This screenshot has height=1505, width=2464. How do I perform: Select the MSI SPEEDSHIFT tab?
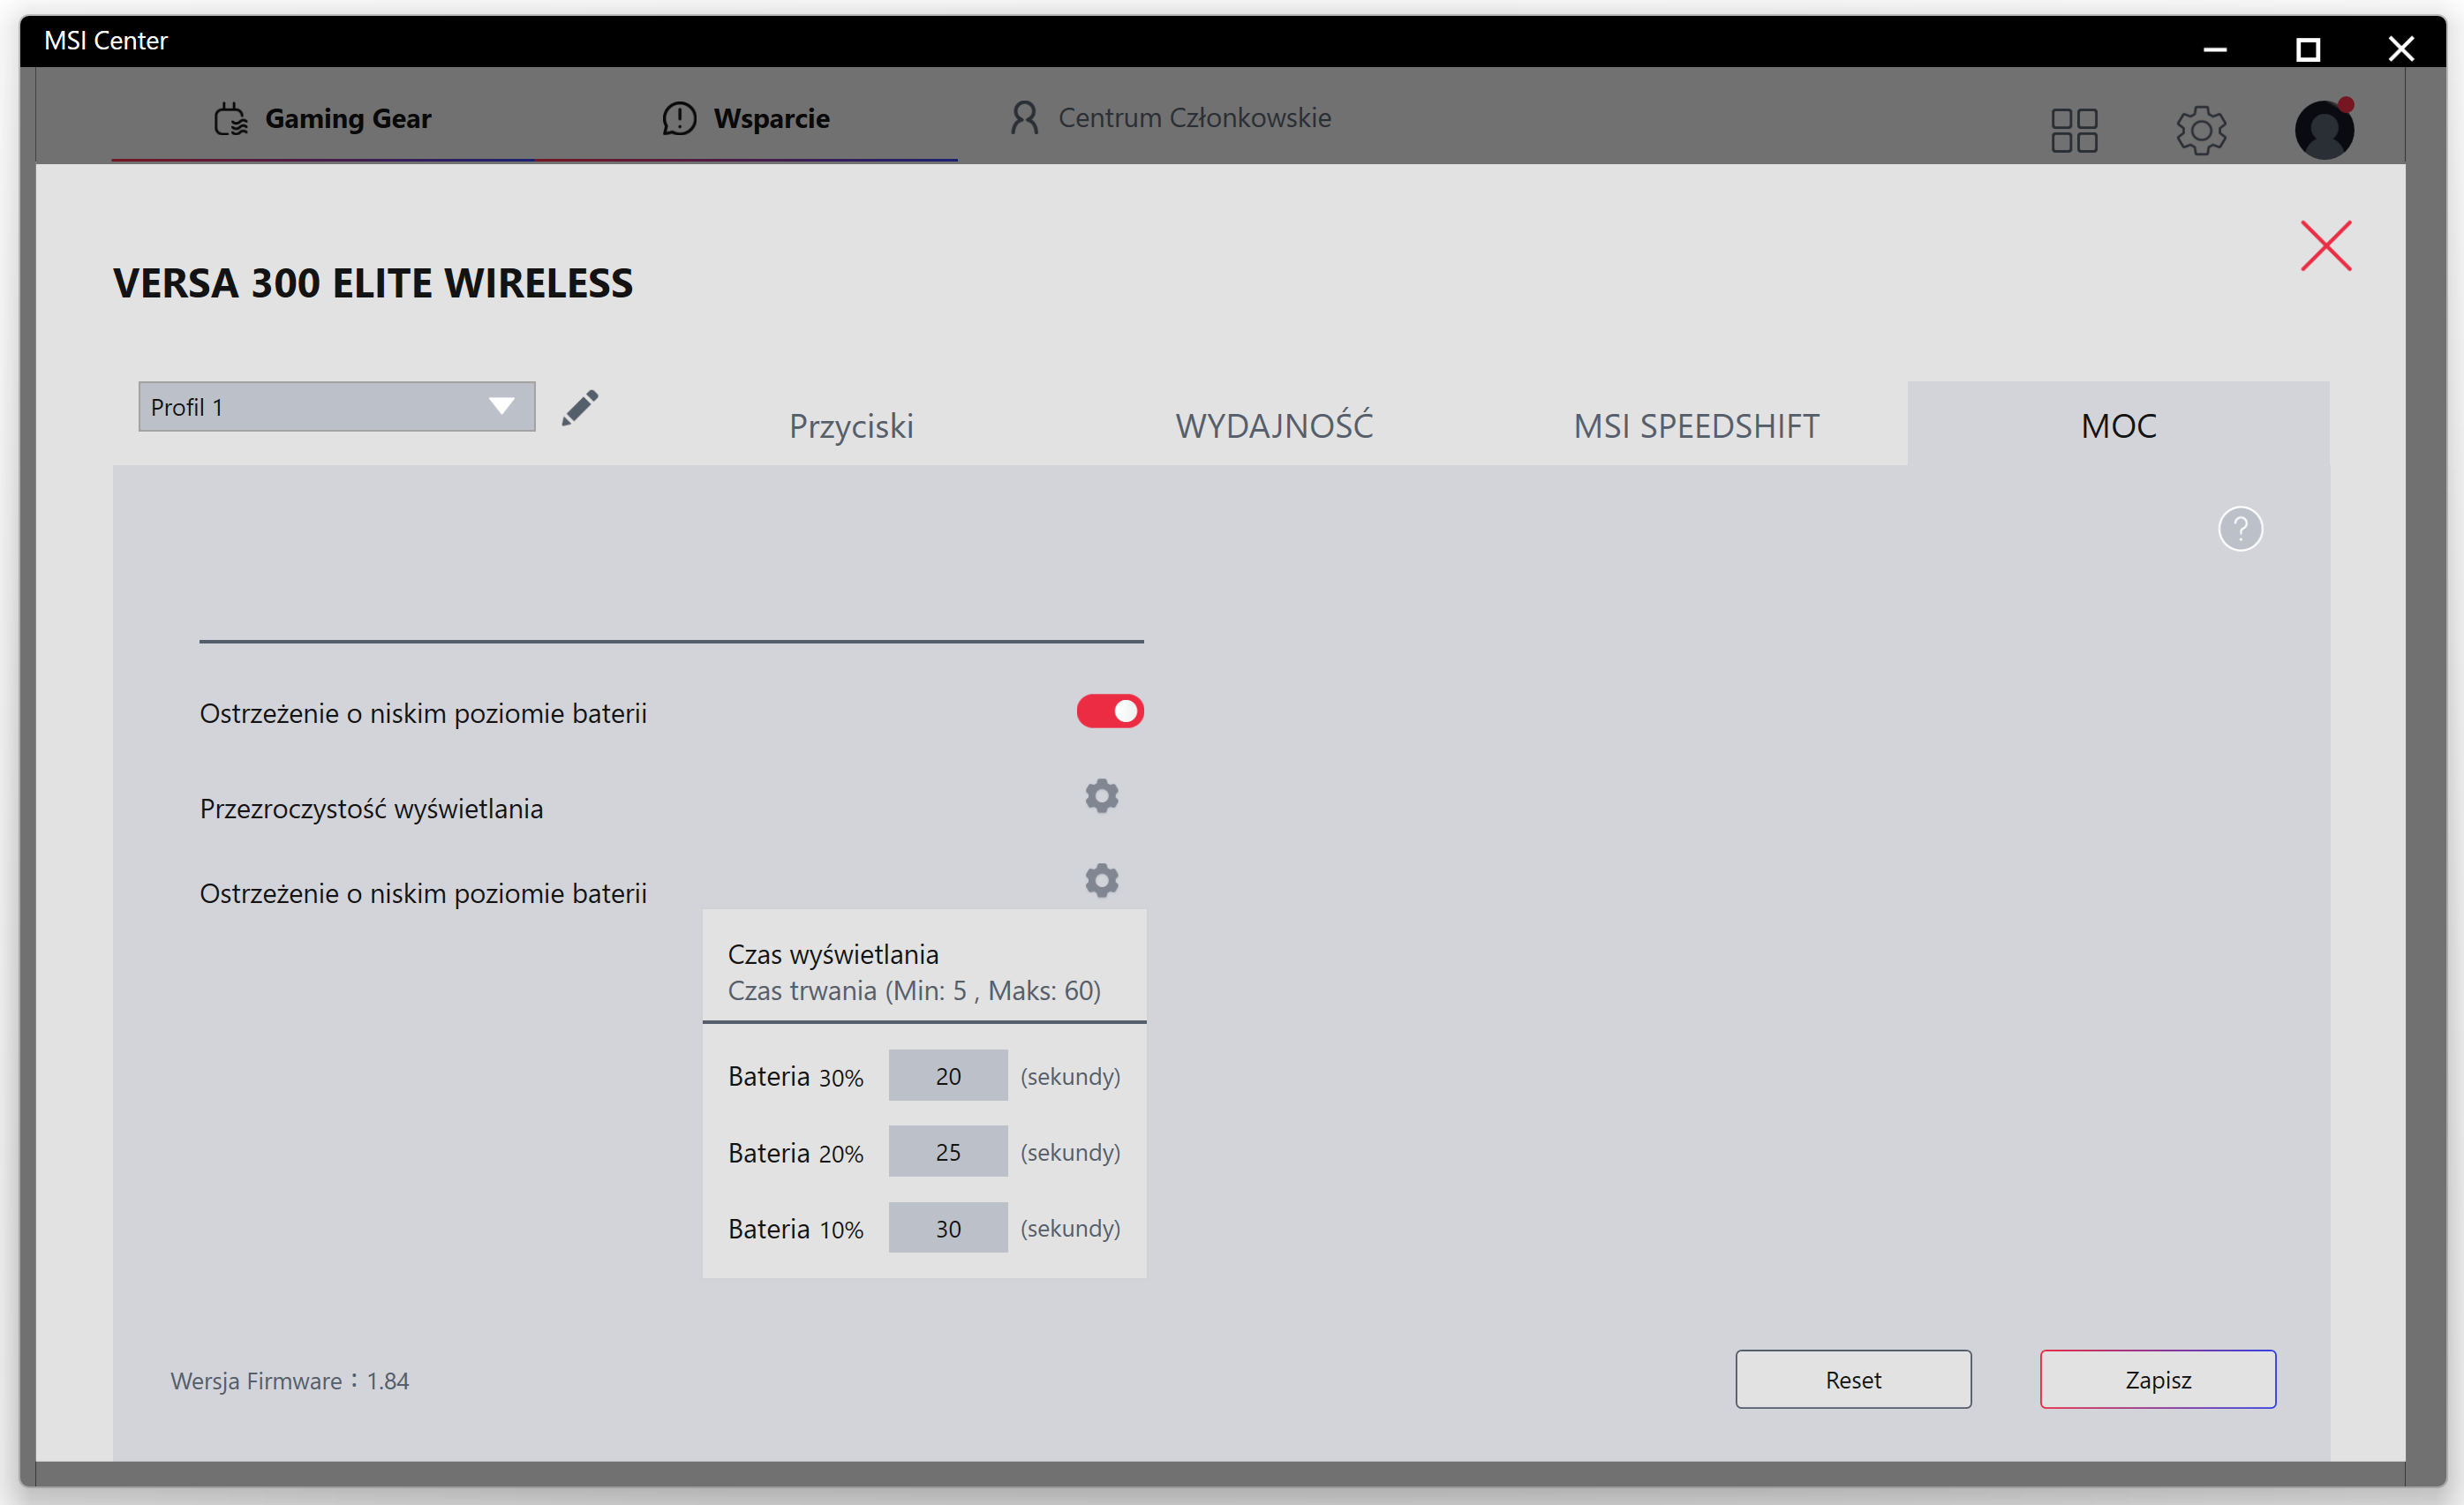pos(1696,426)
